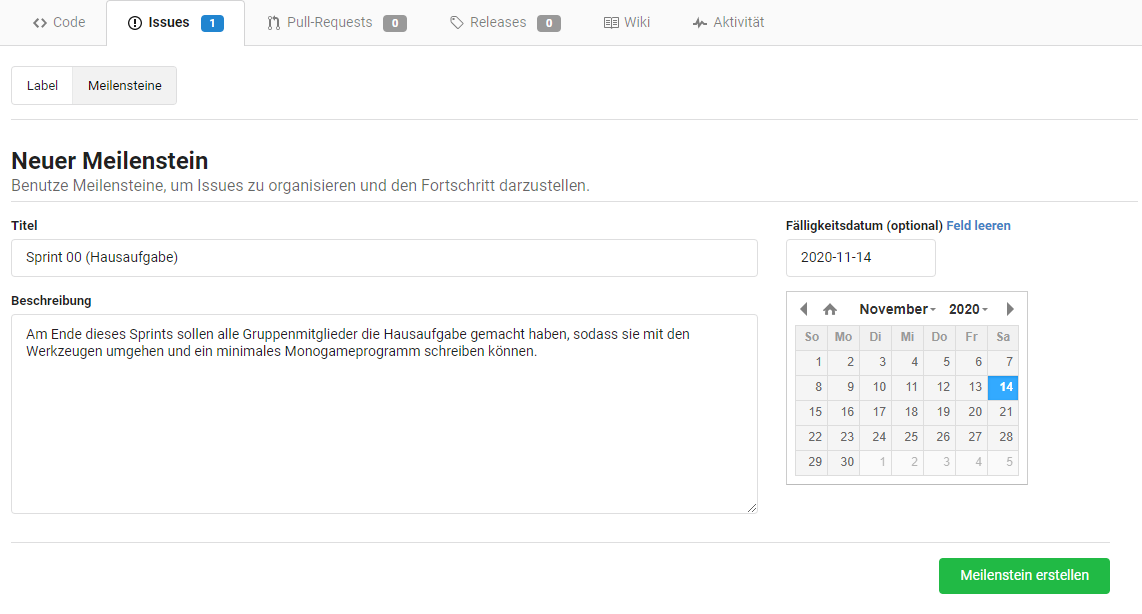Viewport: 1142px width, 614px height.
Task: Open the Issues tab
Action: pyautogui.click(x=168, y=22)
